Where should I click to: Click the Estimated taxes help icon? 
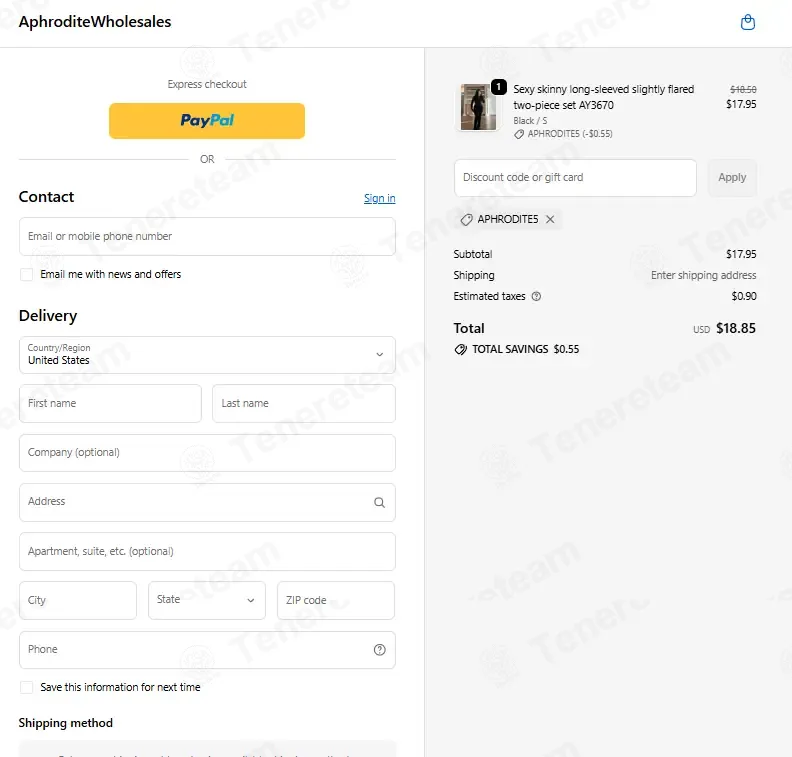click(x=536, y=296)
